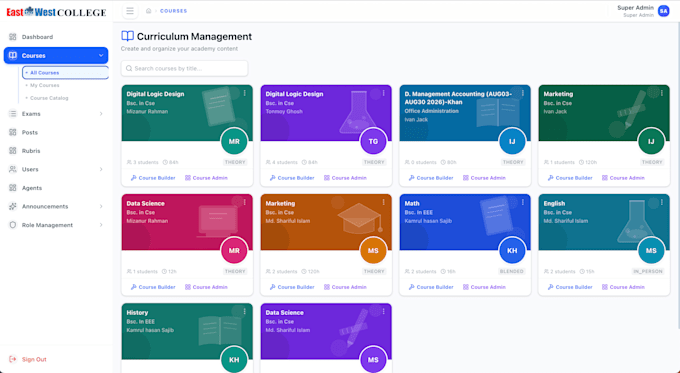This screenshot has height=373, width=680.
Task: Open the Agents menu item
Action: coord(56,188)
